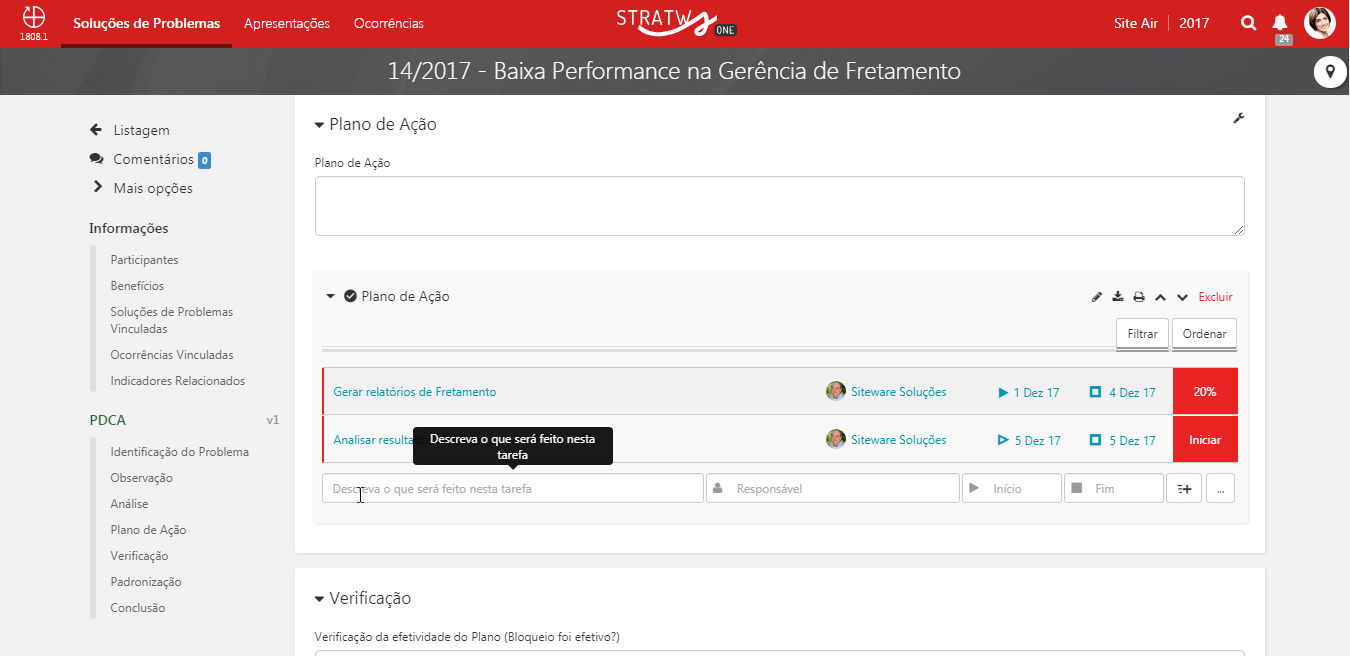Open the Apresentações tab
The height and width of the screenshot is (656, 1350).
click(x=287, y=23)
